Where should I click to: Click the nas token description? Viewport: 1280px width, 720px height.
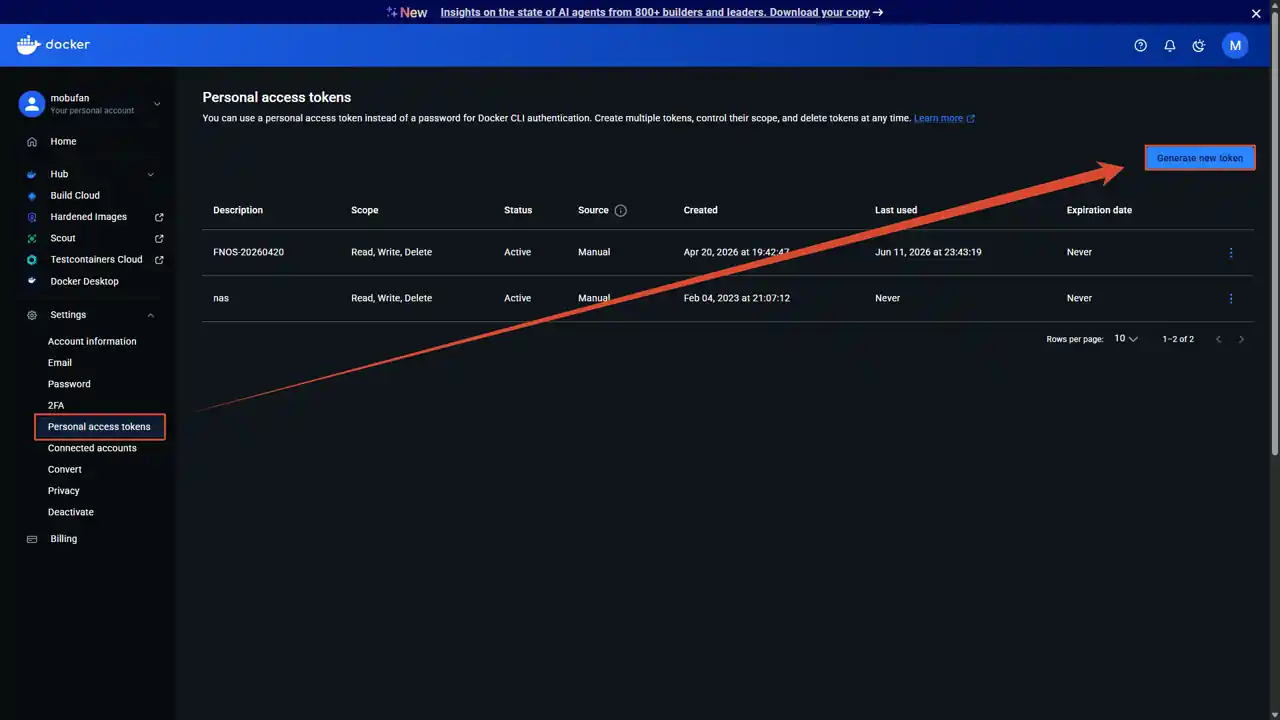click(221, 298)
